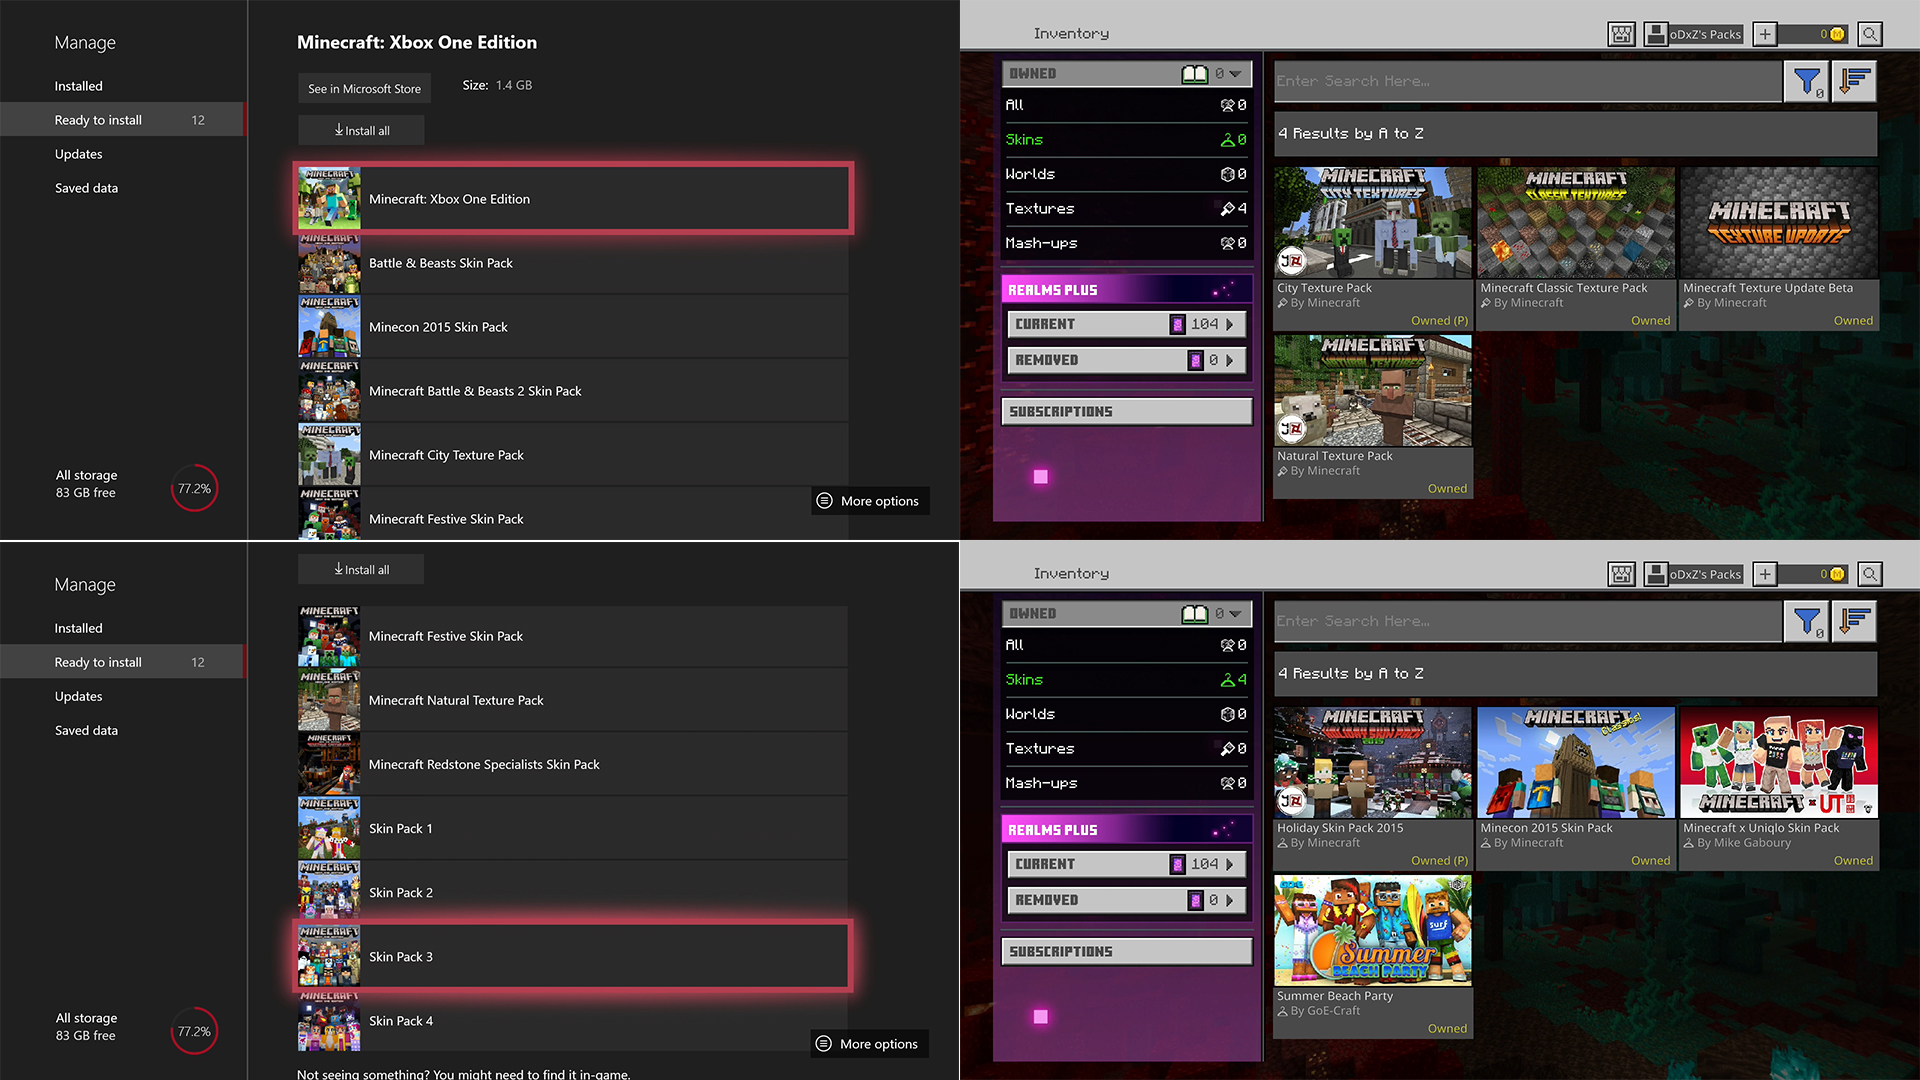Viewport: 1920px width, 1080px height.
Task: Open character dressing icon in lower Inventory header
Action: point(1622,574)
